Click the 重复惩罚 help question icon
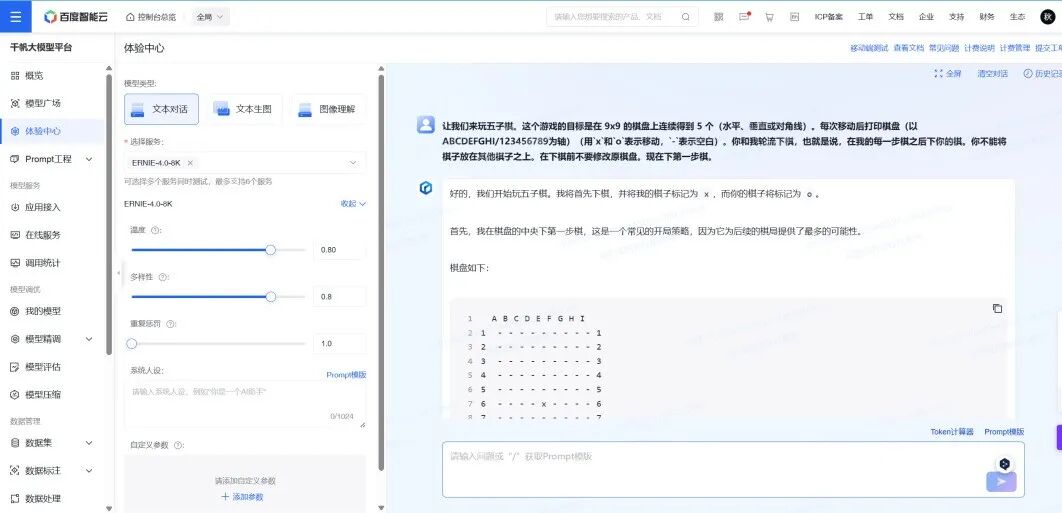This screenshot has width=1062, height=513. 171,324
